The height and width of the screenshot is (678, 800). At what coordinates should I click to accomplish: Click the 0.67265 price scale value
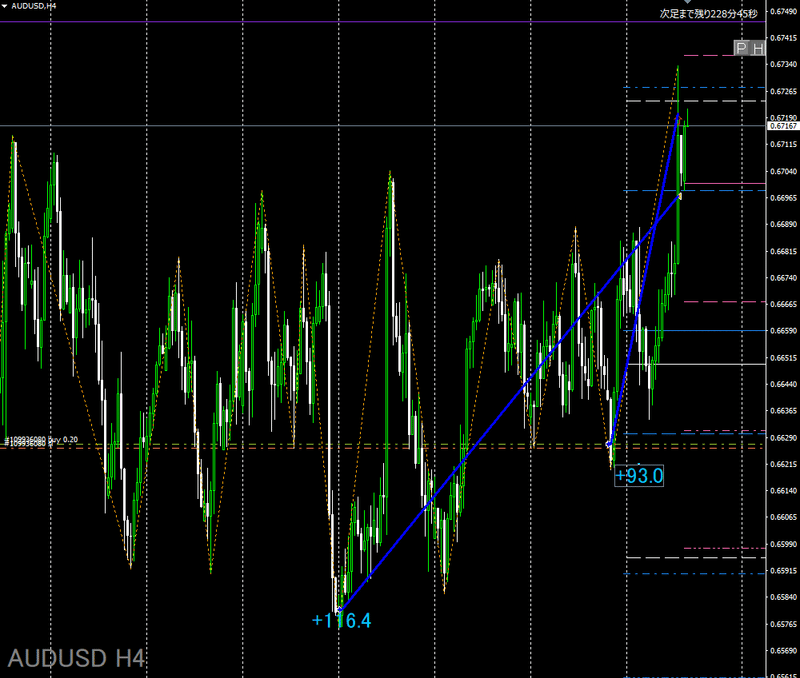pyautogui.click(x=783, y=91)
